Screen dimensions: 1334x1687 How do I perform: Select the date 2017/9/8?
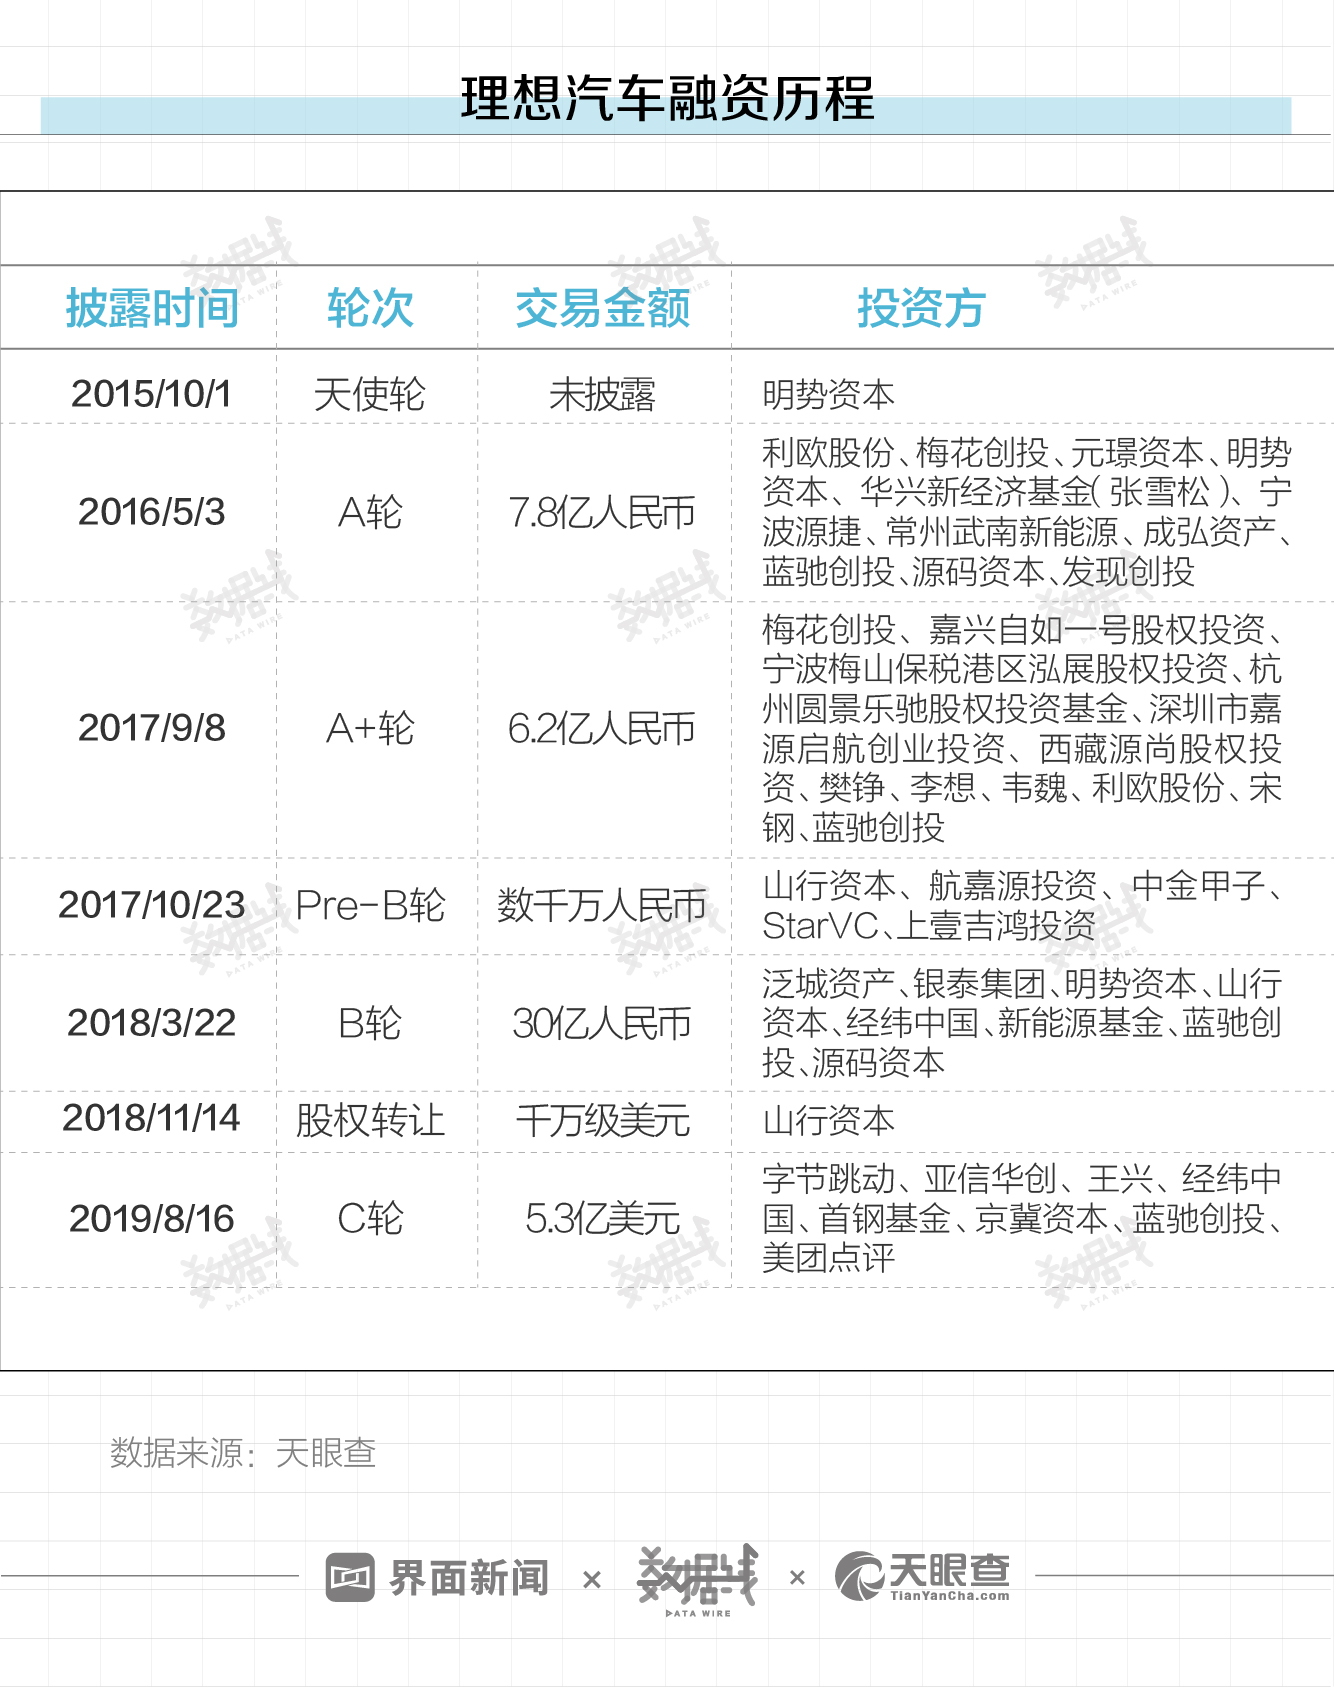point(152,728)
